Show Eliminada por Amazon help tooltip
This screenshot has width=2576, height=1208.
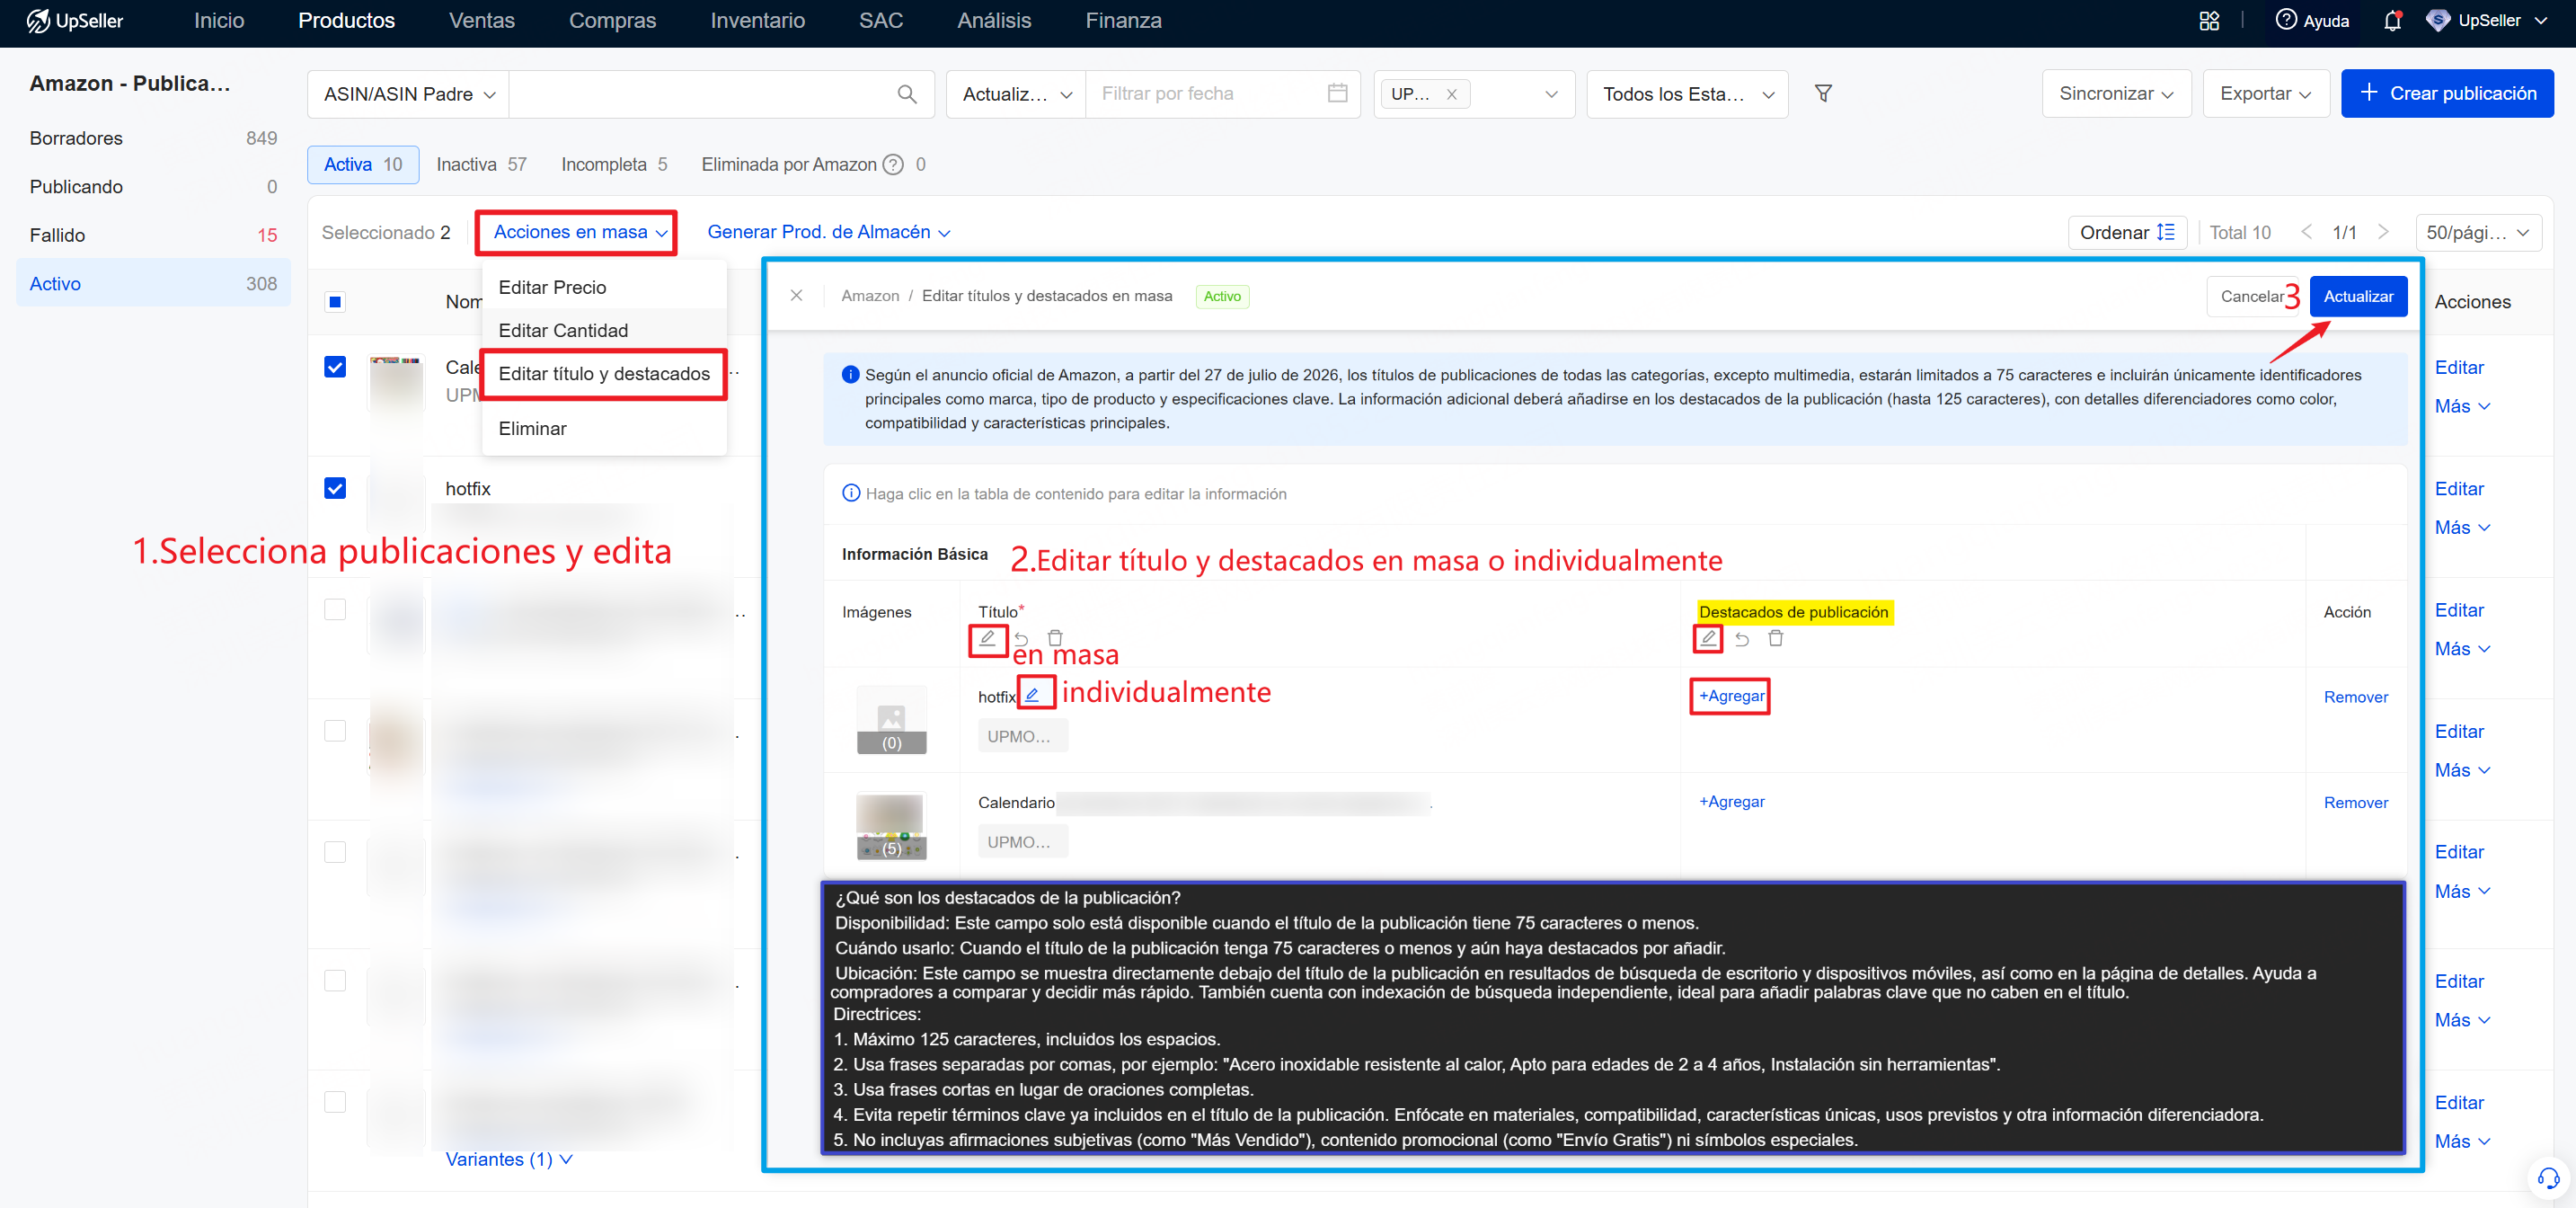click(x=892, y=164)
